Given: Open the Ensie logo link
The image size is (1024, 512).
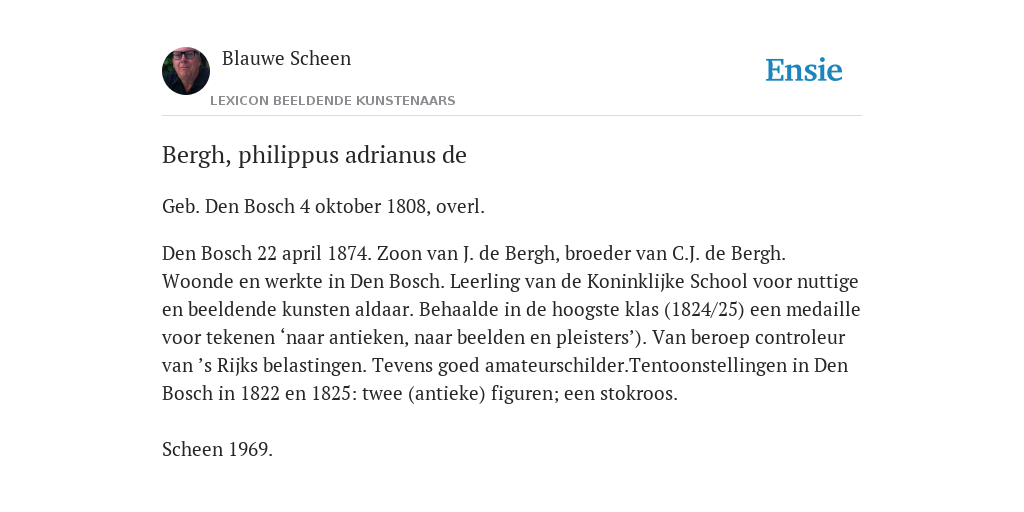Looking at the screenshot, I should [x=804, y=71].
